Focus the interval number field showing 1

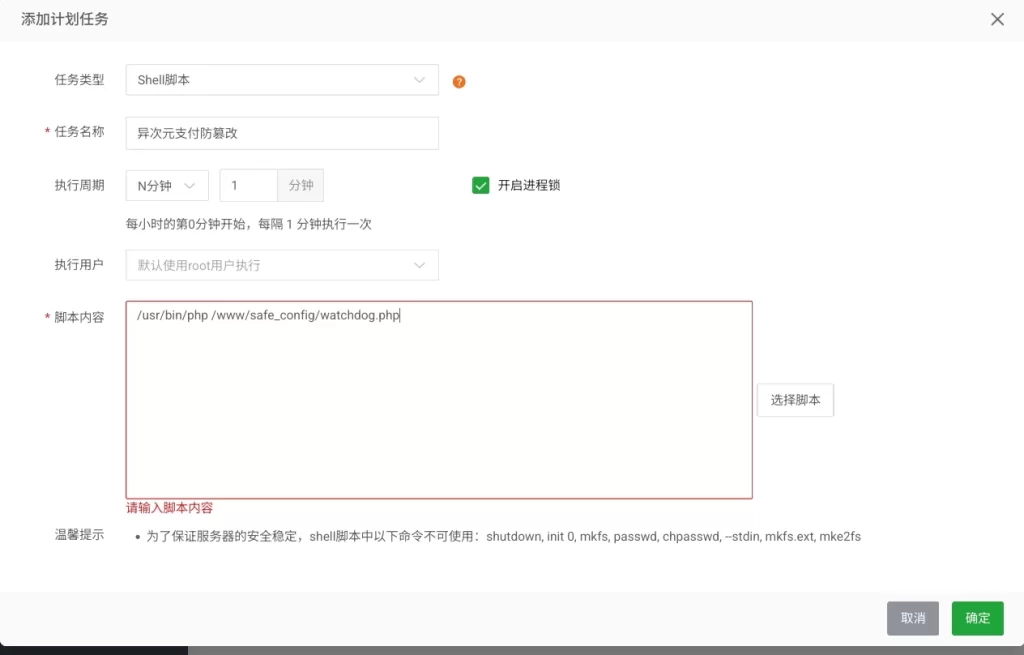[x=248, y=185]
